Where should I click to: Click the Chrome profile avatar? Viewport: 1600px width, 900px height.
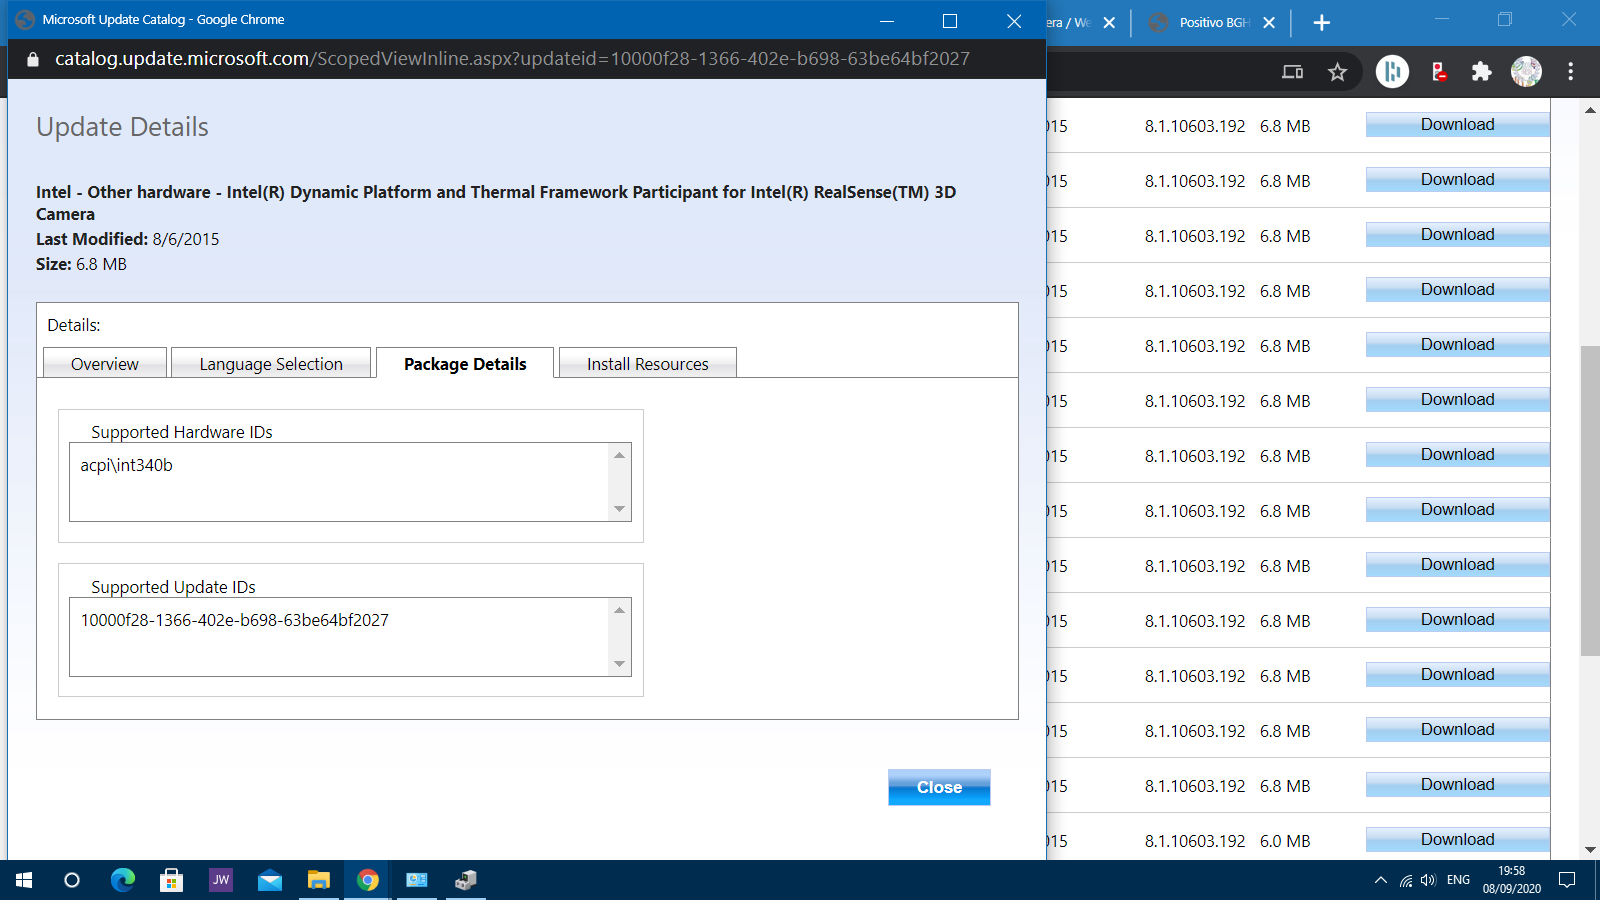click(1526, 72)
